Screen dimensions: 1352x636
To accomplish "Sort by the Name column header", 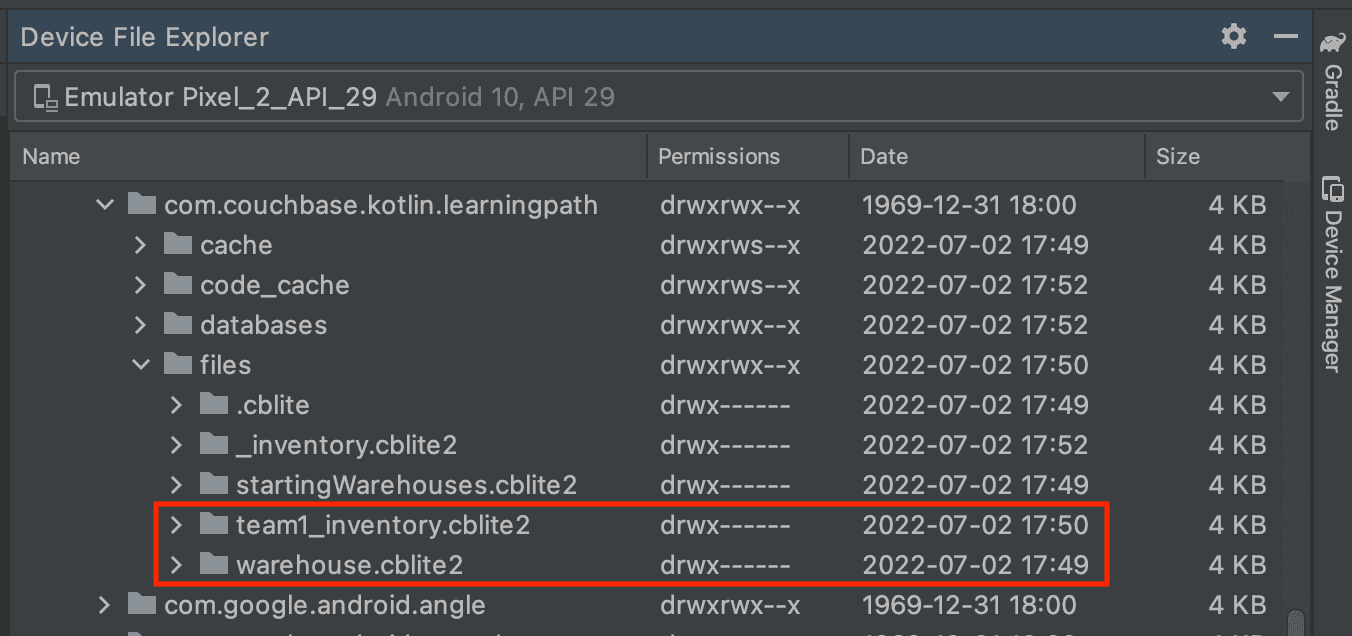I will [x=329, y=156].
